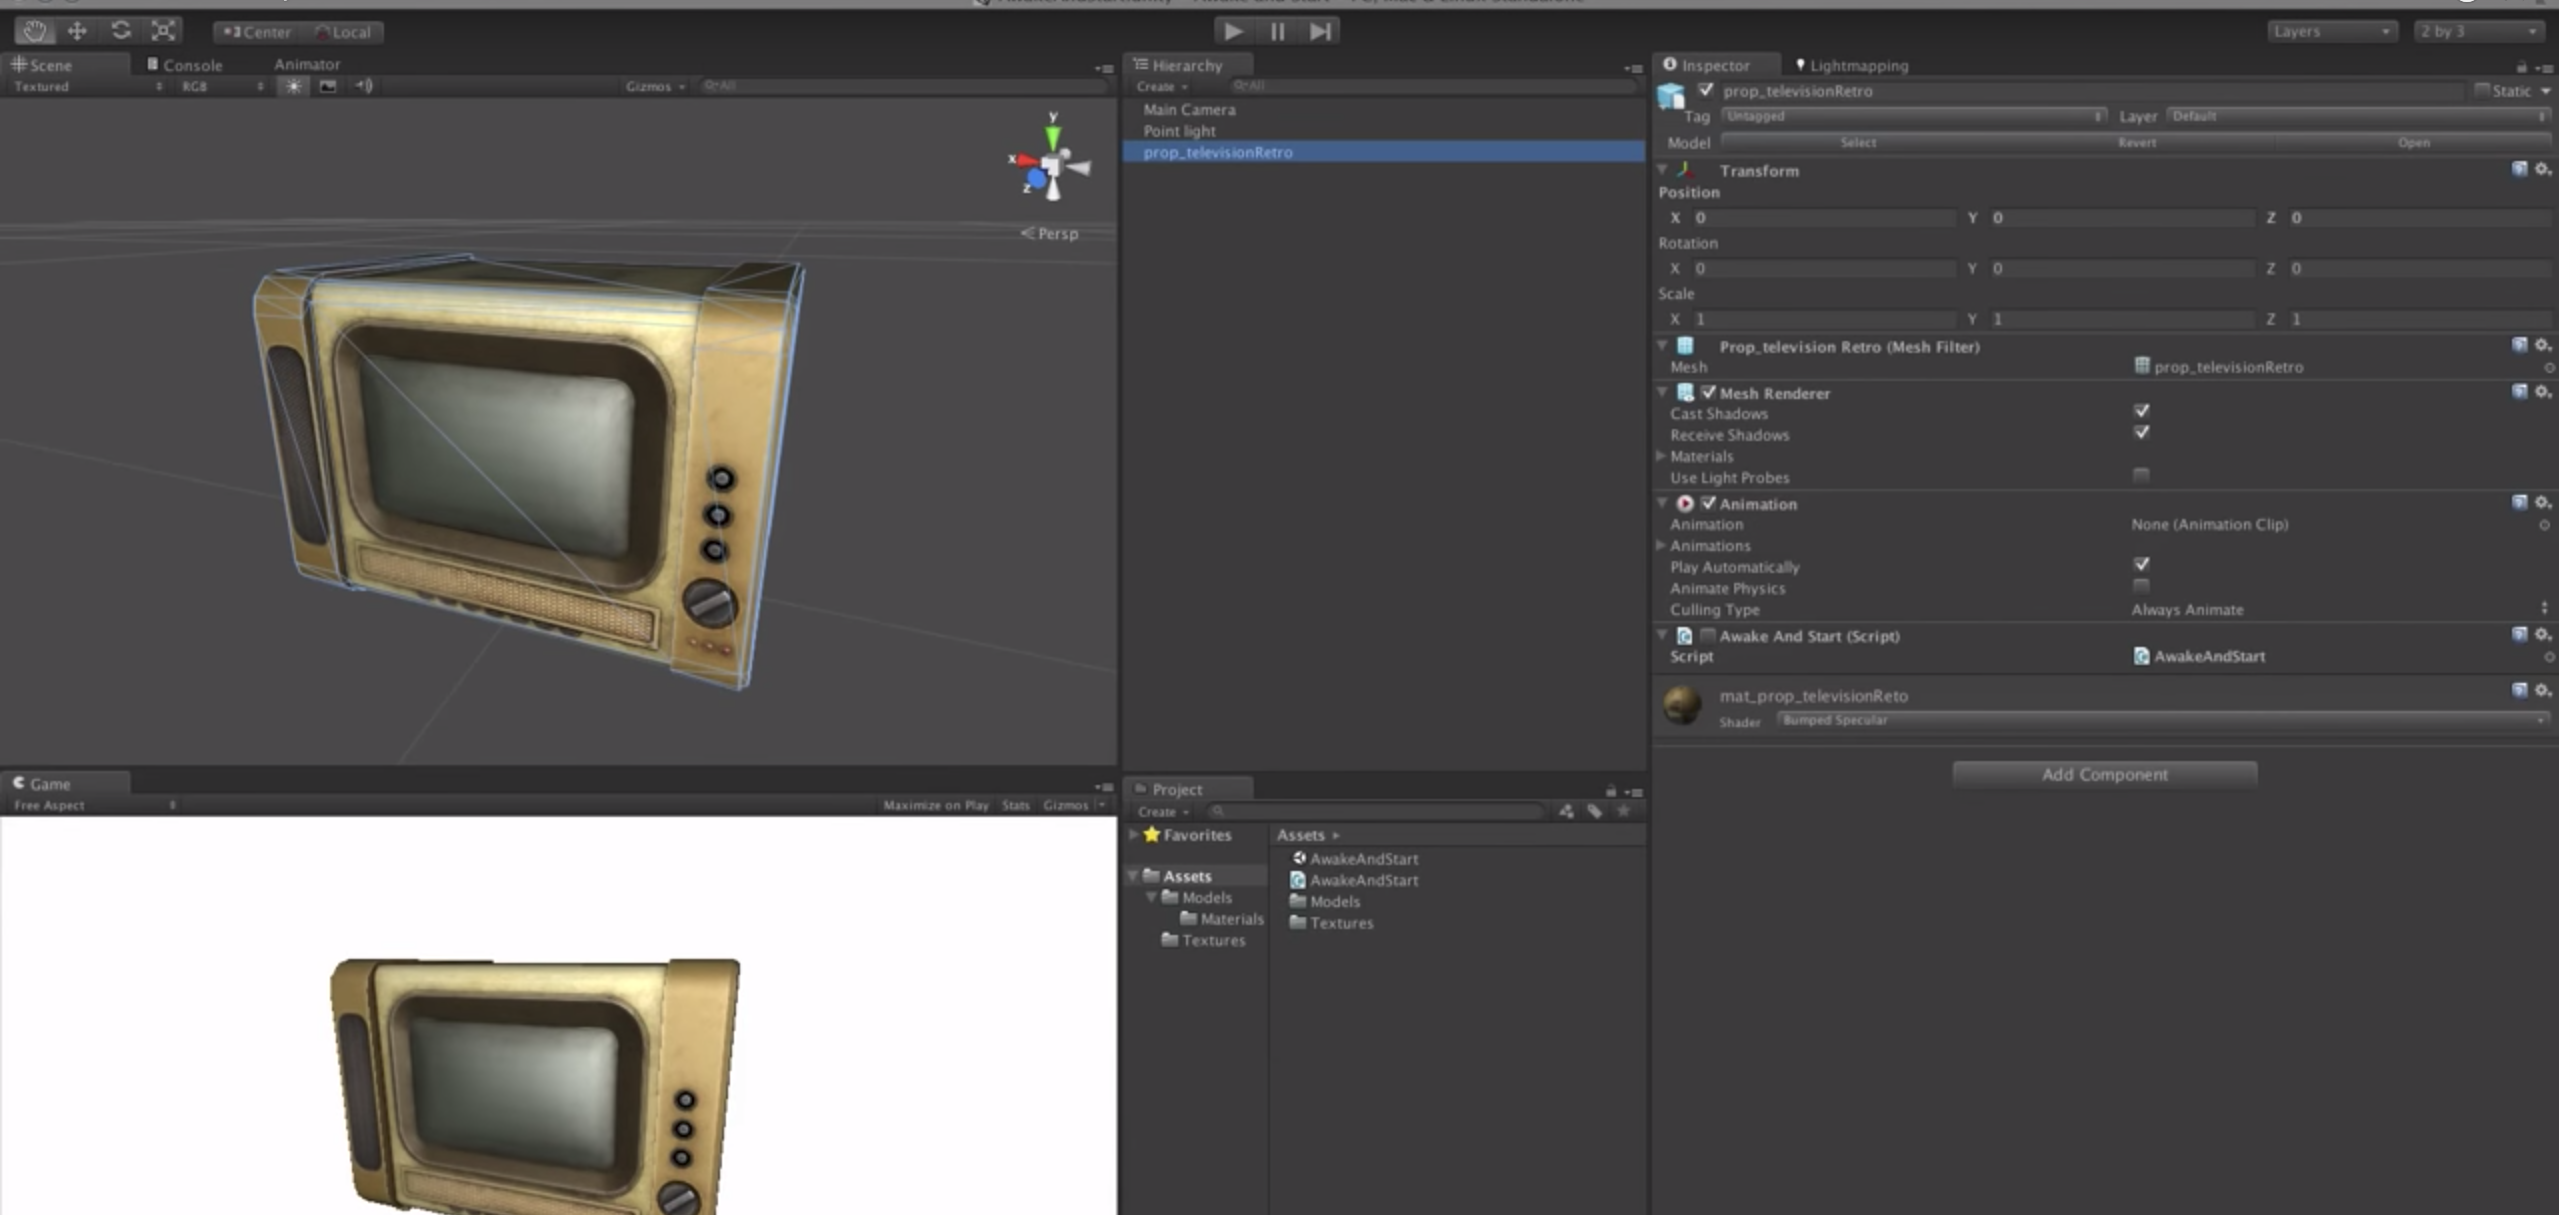Disable the Animation component checkbox
Image resolution: width=2559 pixels, height=1215 pixels.
pyautogui.click(x=1708, y=503)
